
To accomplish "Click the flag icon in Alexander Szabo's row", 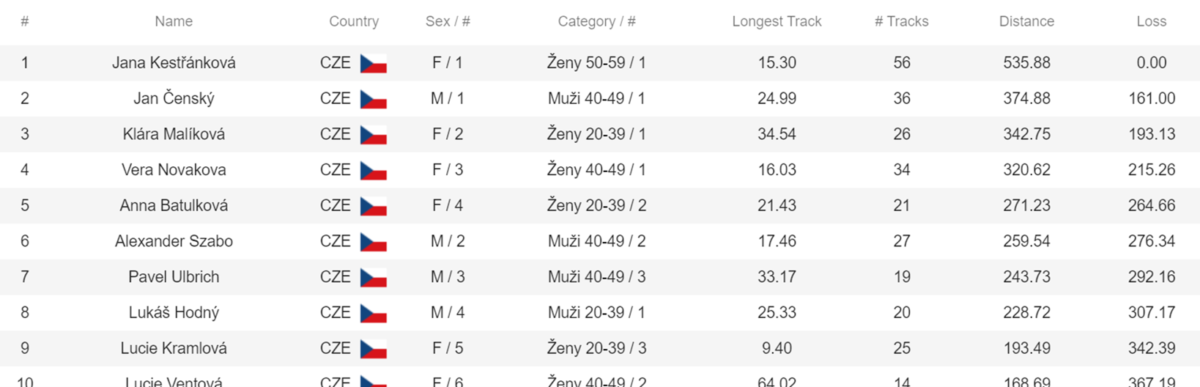I will (x=373, y=242).
